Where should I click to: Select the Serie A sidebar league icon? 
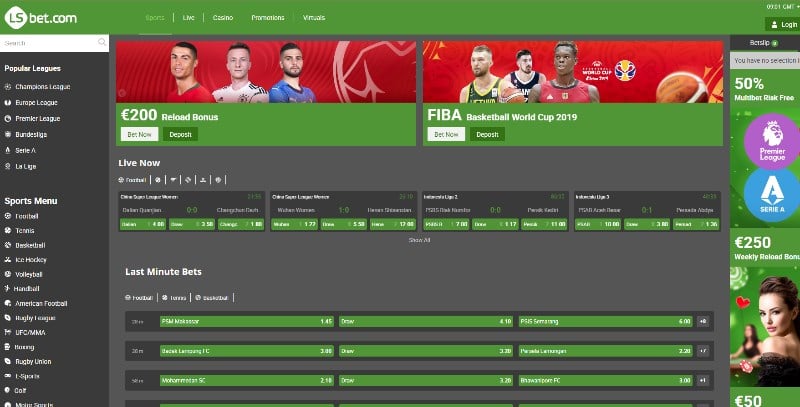(8, 150)
